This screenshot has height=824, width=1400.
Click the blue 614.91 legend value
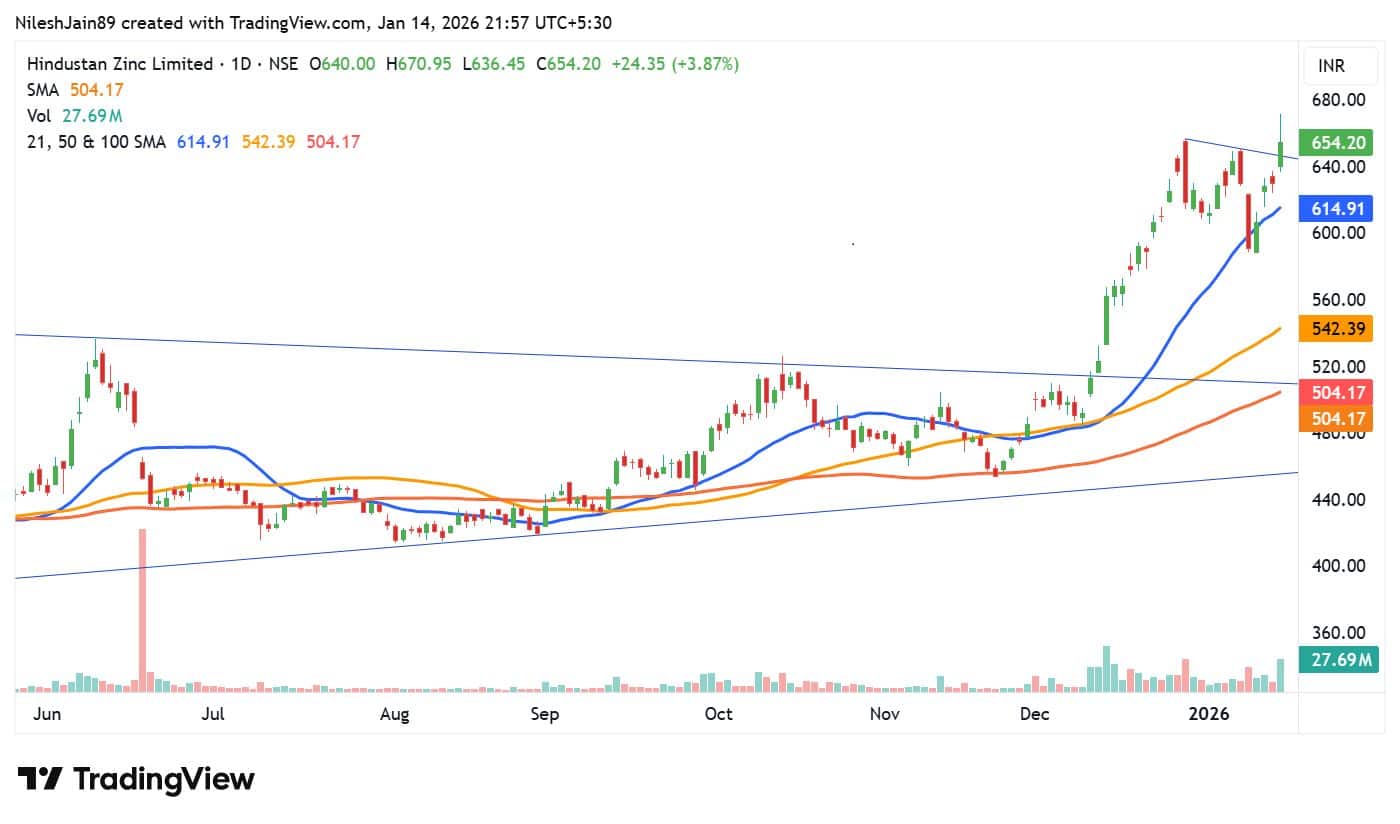[203, 142]
